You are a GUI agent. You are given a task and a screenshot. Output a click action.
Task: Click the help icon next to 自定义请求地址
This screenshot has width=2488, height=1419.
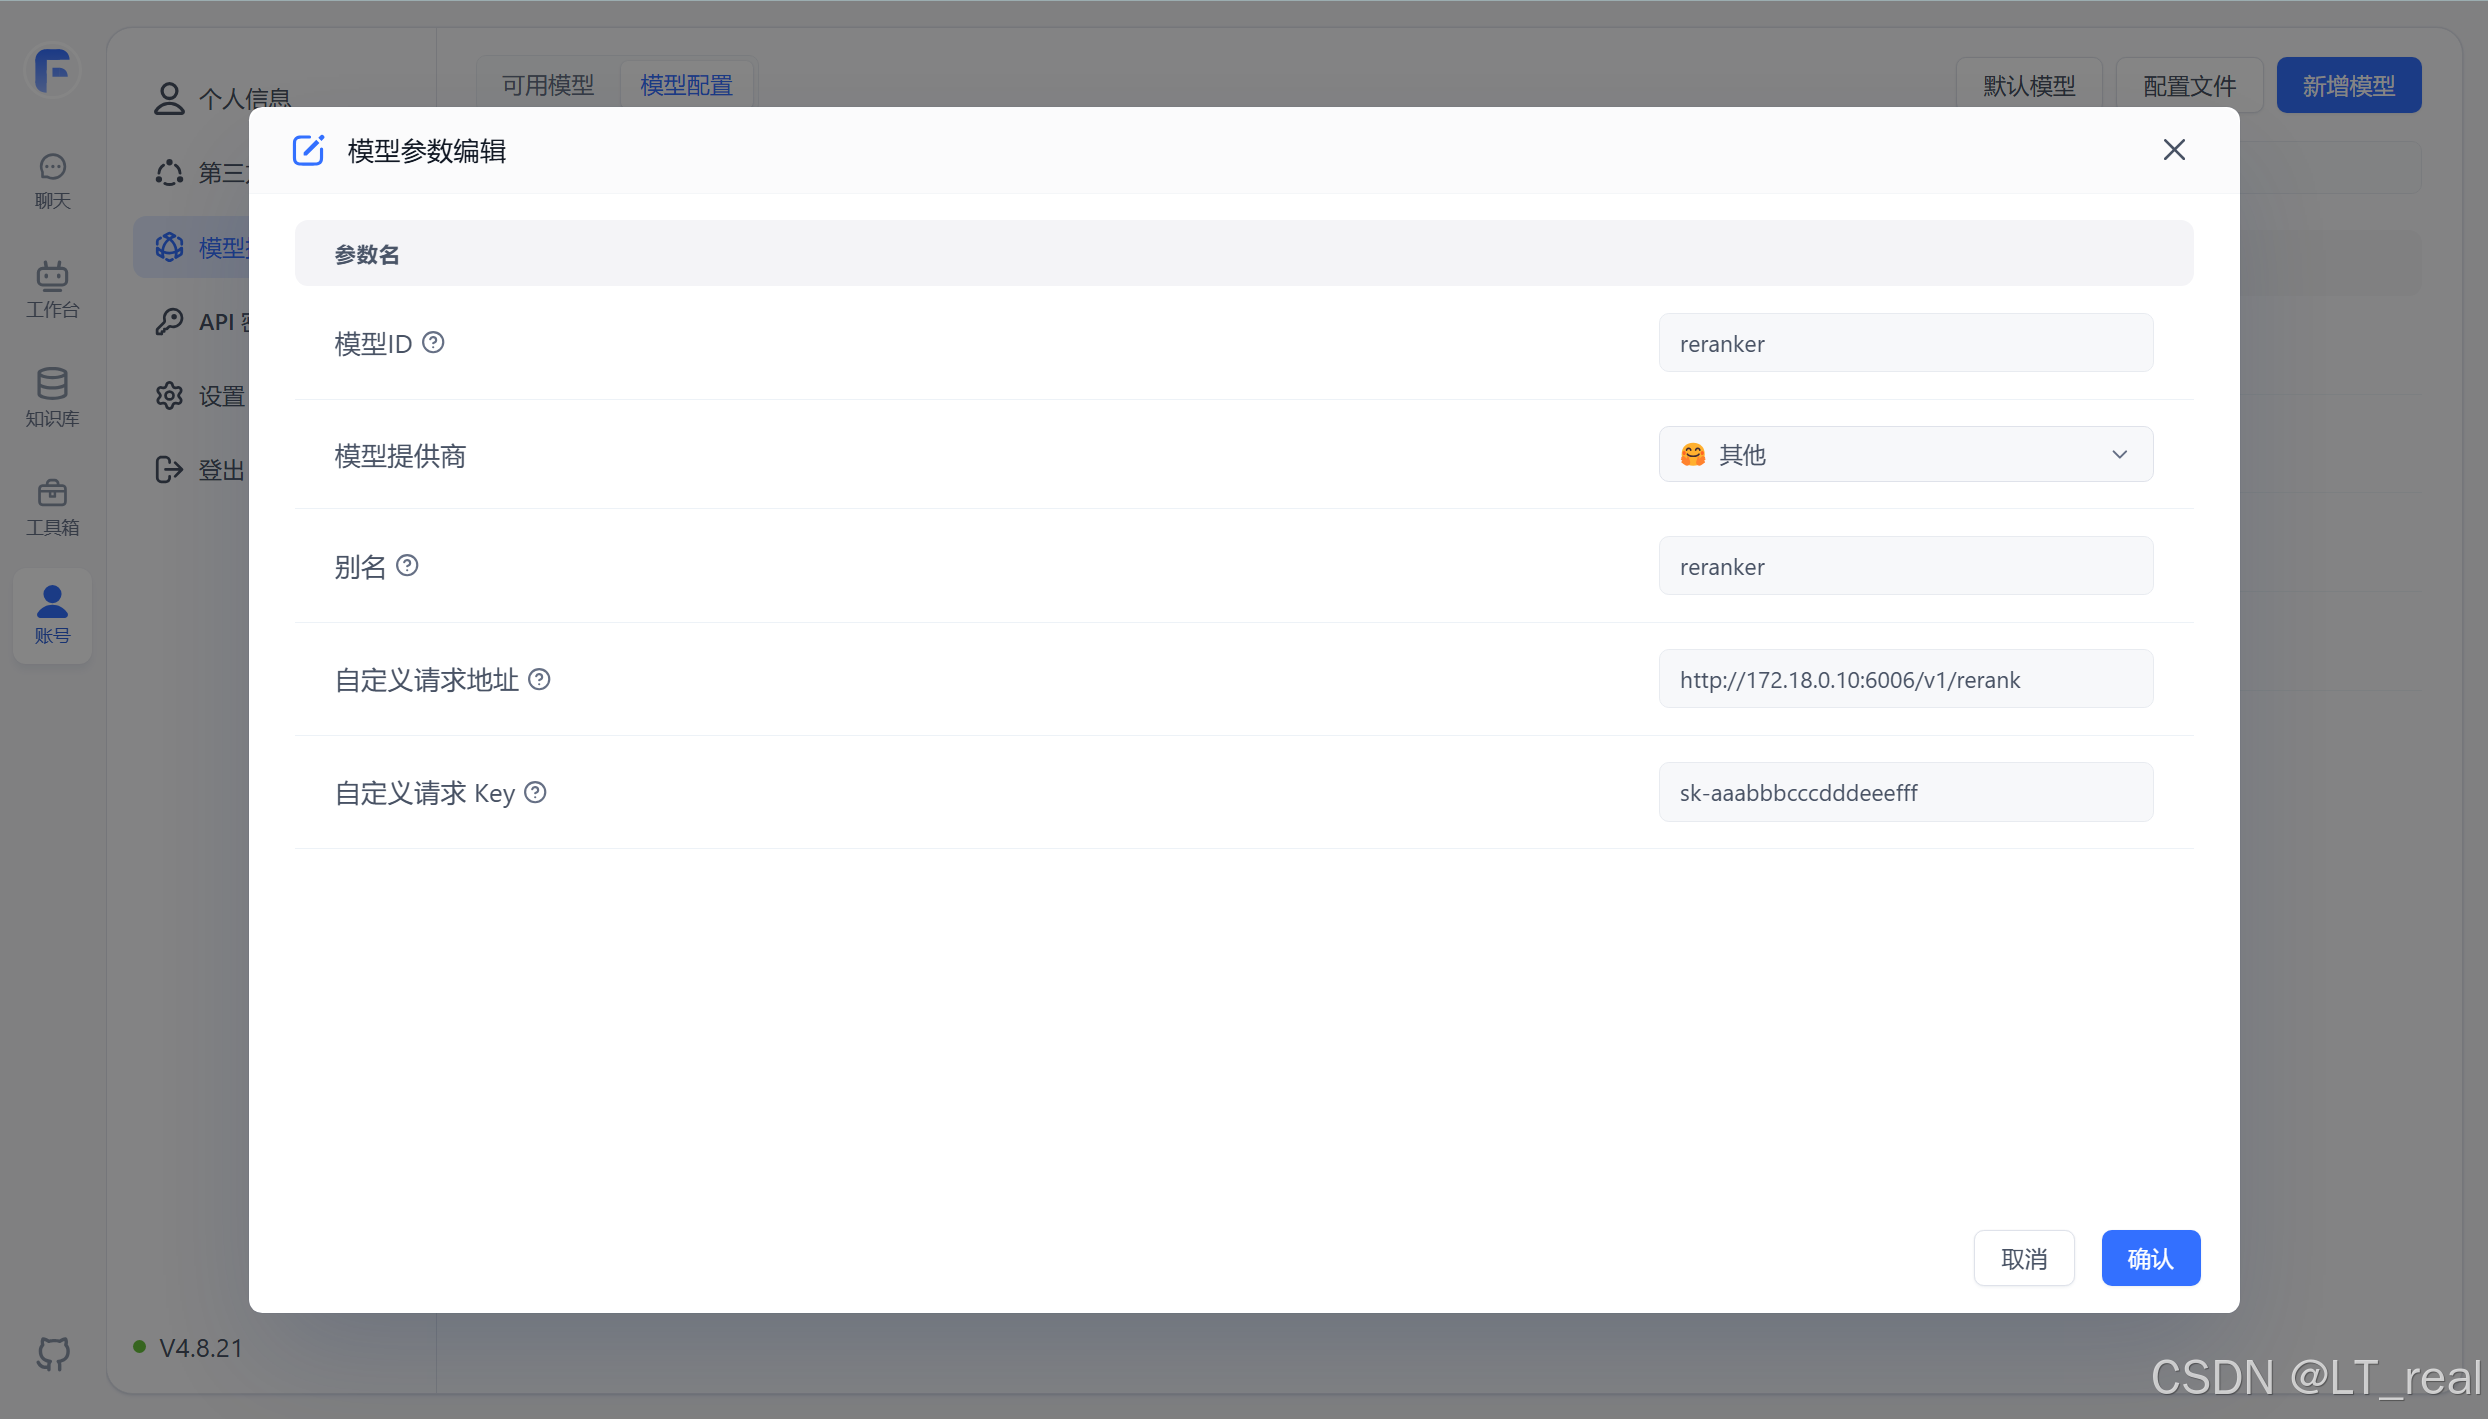[539, 680]
